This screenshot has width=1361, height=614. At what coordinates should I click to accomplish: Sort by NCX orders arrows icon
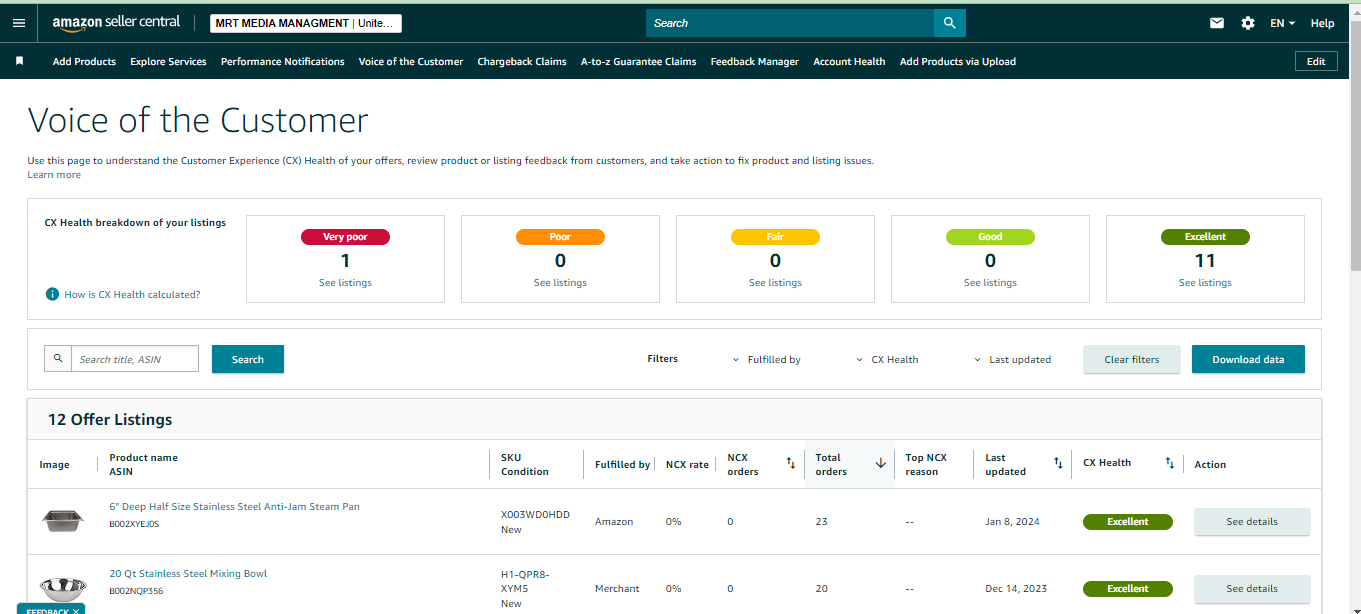(790, 463)
